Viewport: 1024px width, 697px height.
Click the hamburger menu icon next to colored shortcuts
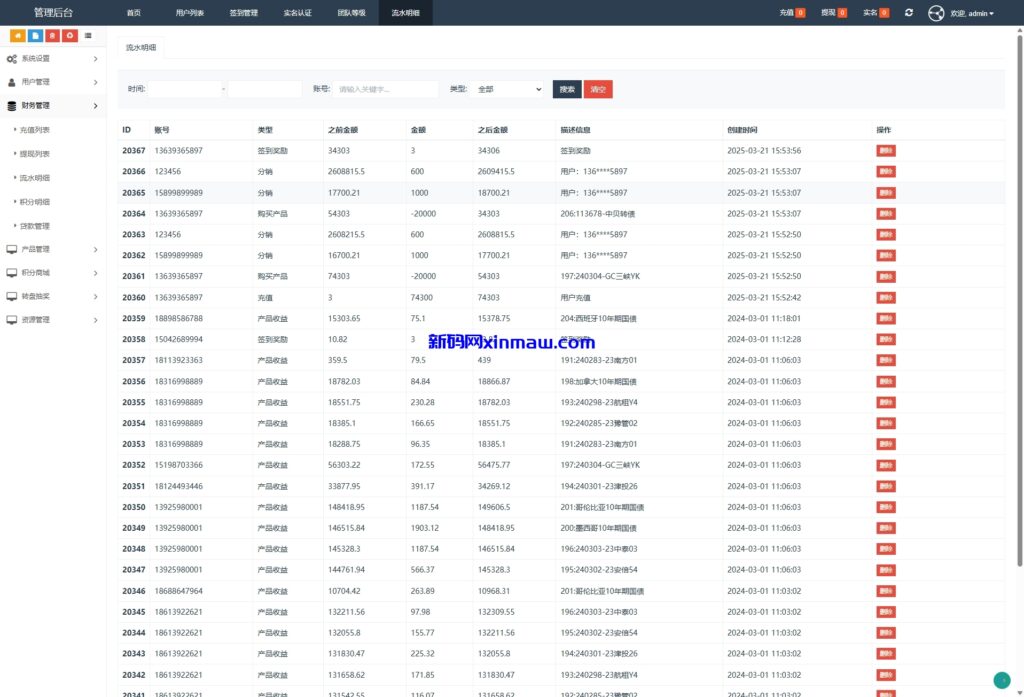coord(87,35)
